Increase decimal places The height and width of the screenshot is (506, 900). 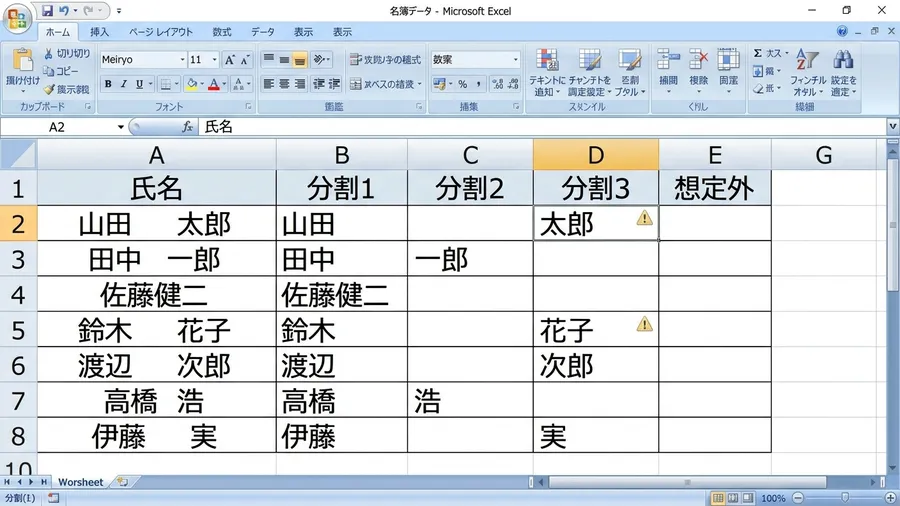pyautogui.click(x=498, y=84)
